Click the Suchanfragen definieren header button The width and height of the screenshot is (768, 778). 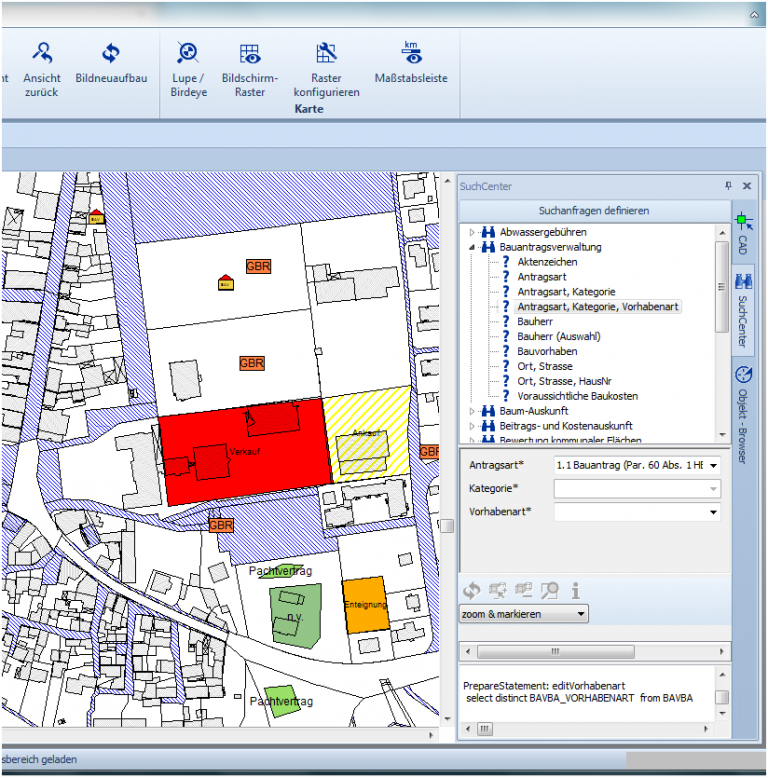point(593,211)
